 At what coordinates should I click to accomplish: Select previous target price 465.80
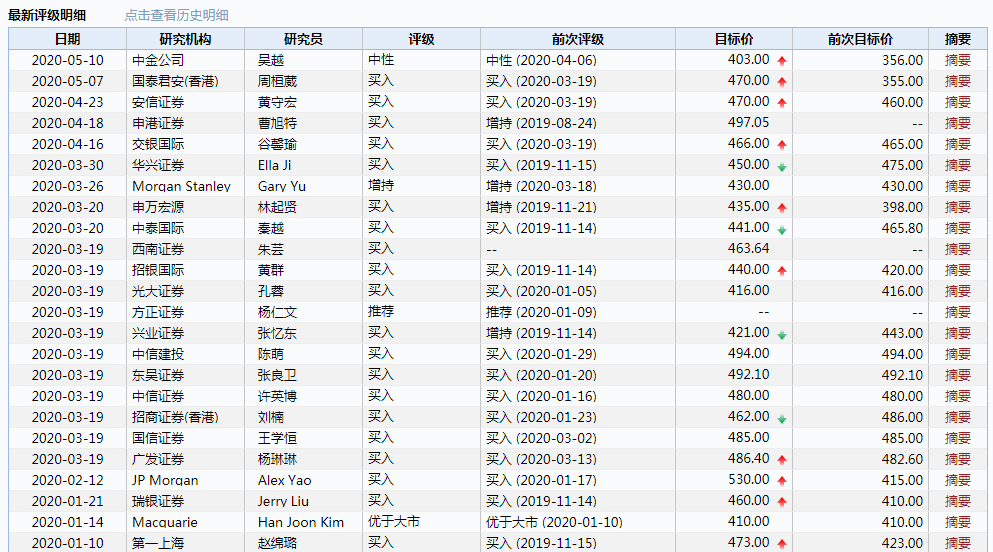902,228
